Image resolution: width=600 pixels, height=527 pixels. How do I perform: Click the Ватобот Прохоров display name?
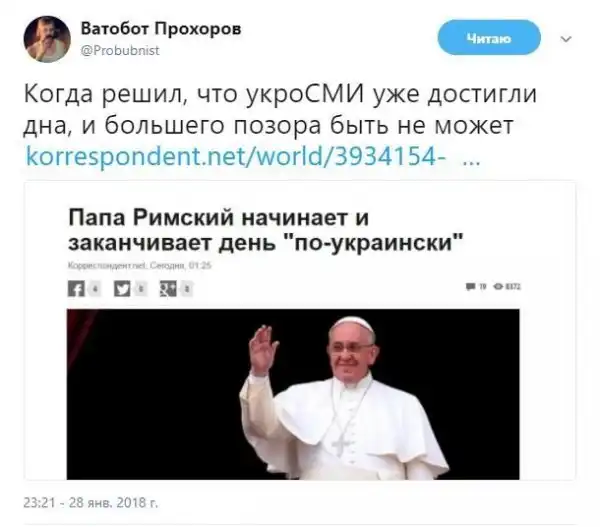(x=161, y=29)
